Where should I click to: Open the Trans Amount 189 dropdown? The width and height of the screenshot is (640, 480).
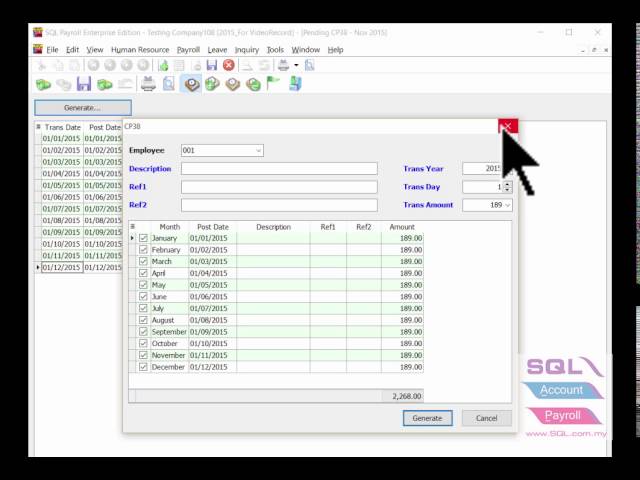pyautogui.click(x=507, y=205)
